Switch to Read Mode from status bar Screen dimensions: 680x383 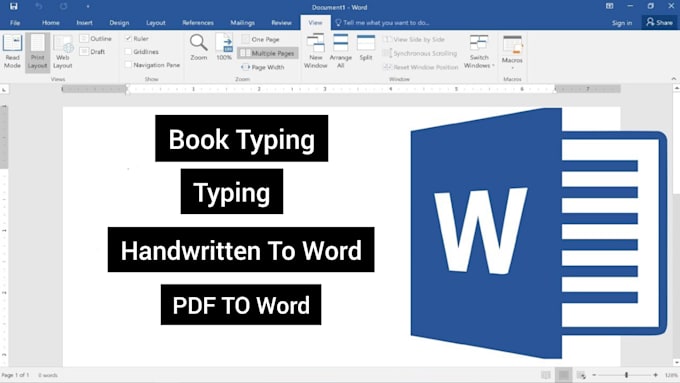(x=546, y=375)
